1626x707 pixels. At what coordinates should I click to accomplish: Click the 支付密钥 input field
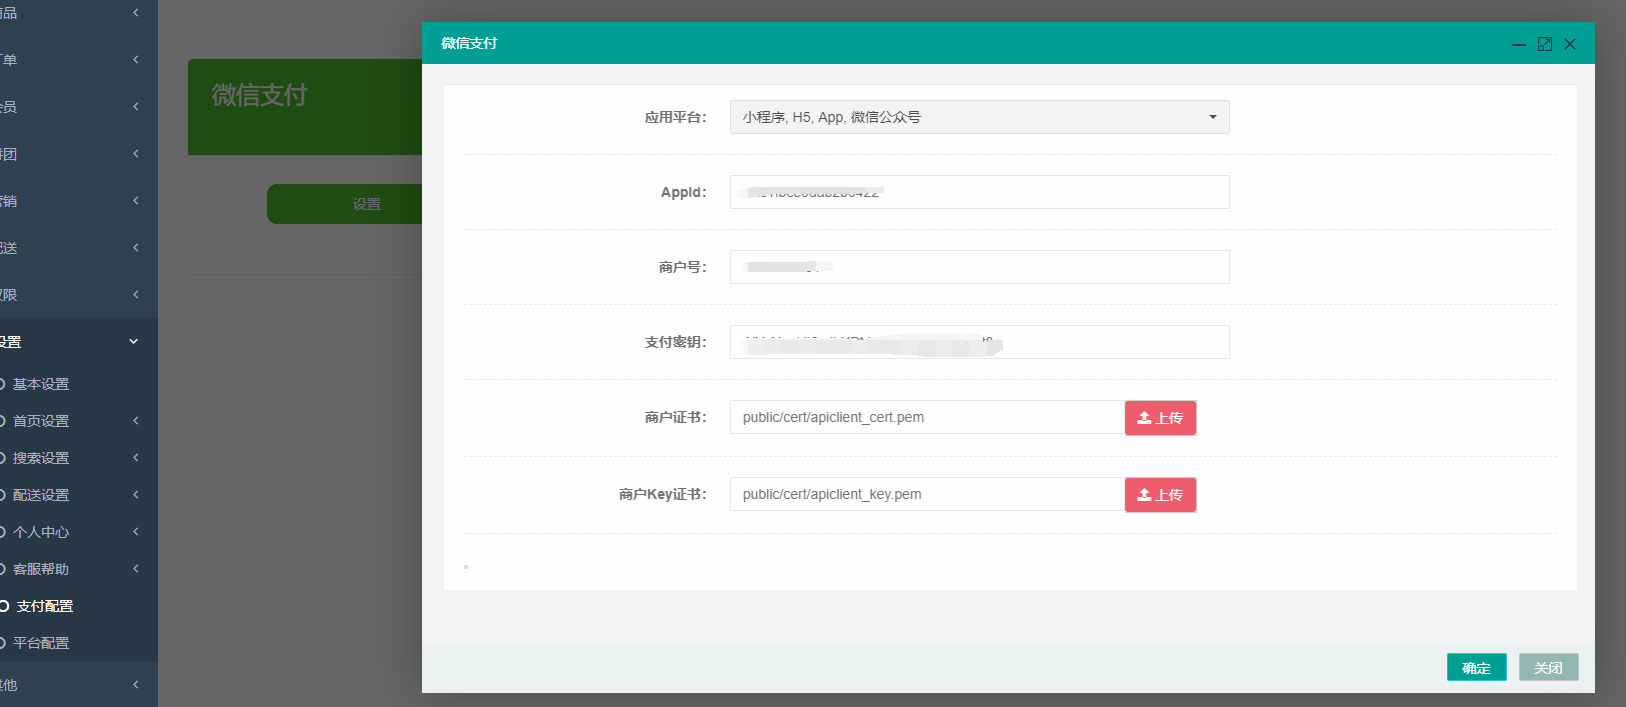pos(979,342)
